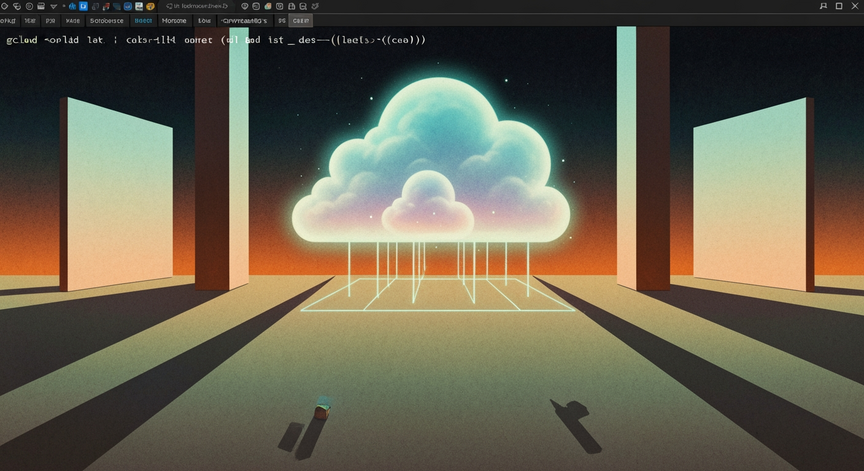Image resolution: width=864 pixels, height=471 pixels.
Task: Click the bird-shaped icon right of the magnifier
Action: (315, 6)
